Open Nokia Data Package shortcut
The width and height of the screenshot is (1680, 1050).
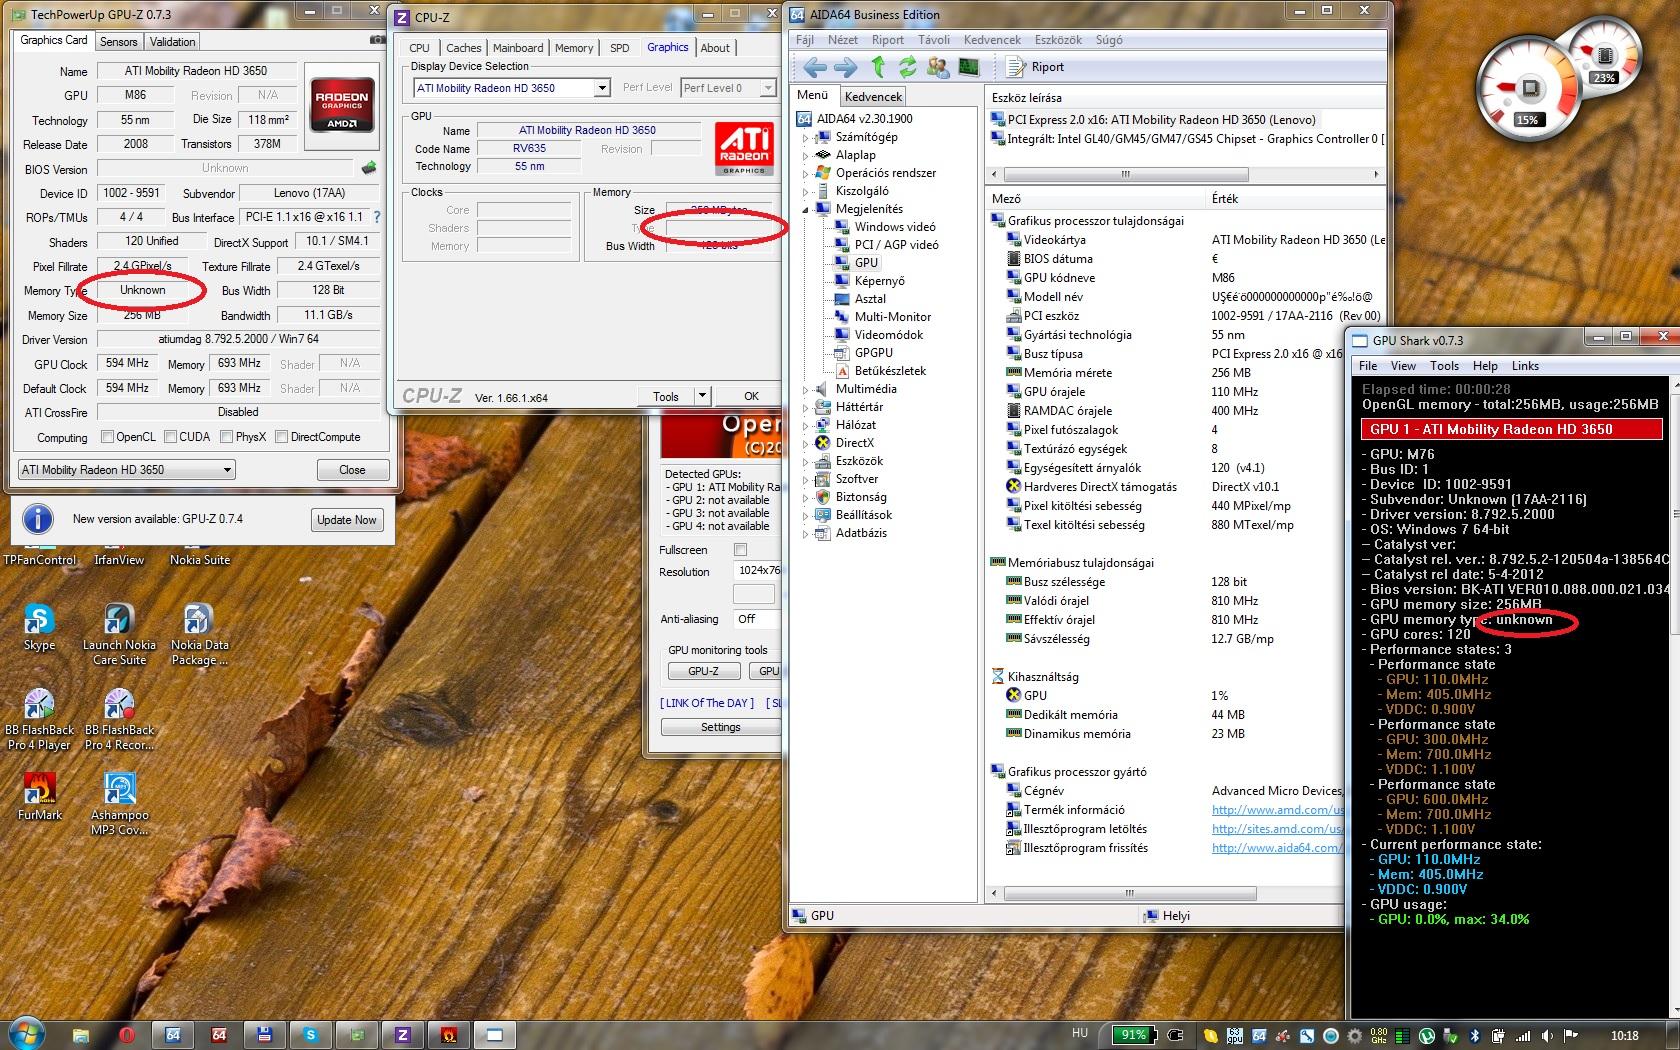(x=199, y=635)
